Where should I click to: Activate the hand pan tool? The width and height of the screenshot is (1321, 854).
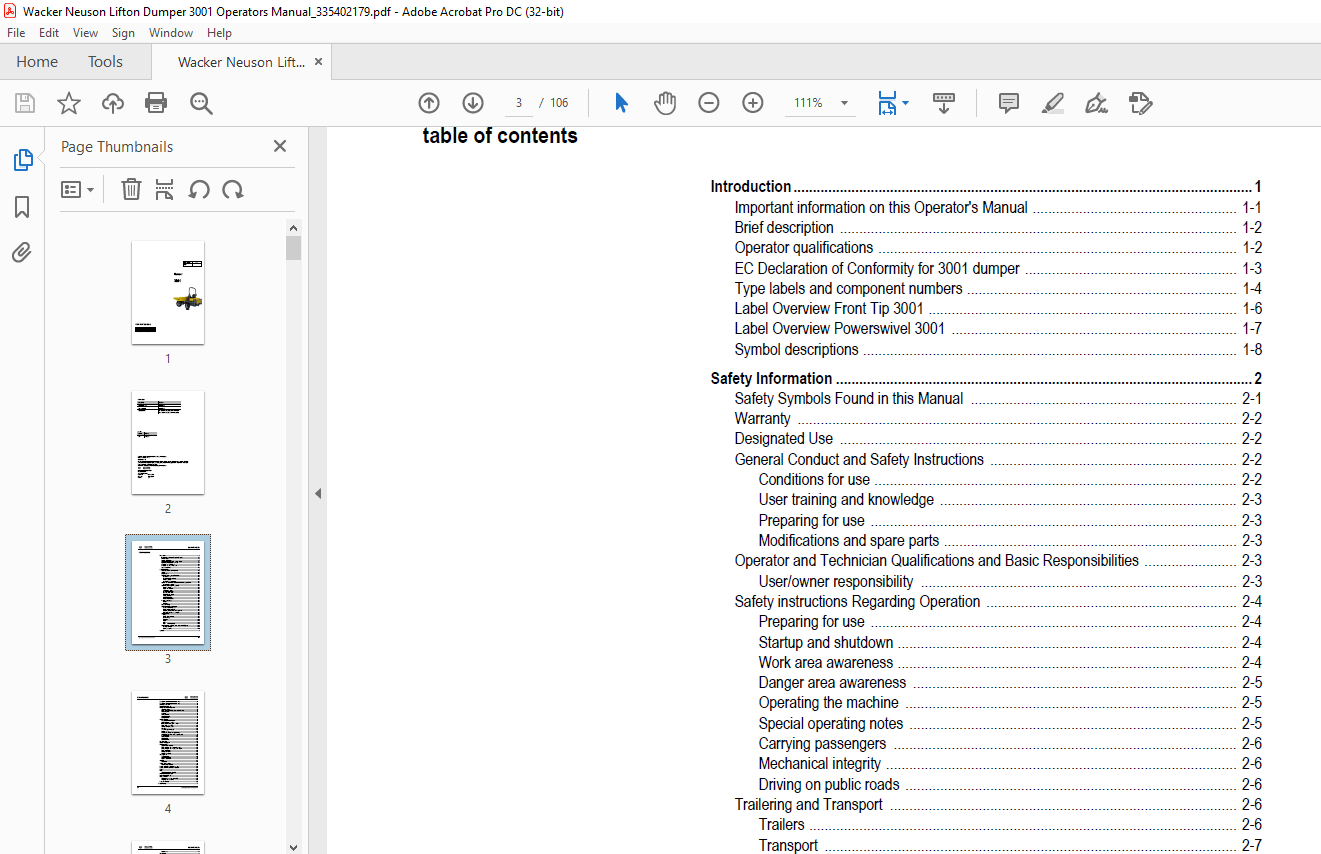(x=665, y=103)
